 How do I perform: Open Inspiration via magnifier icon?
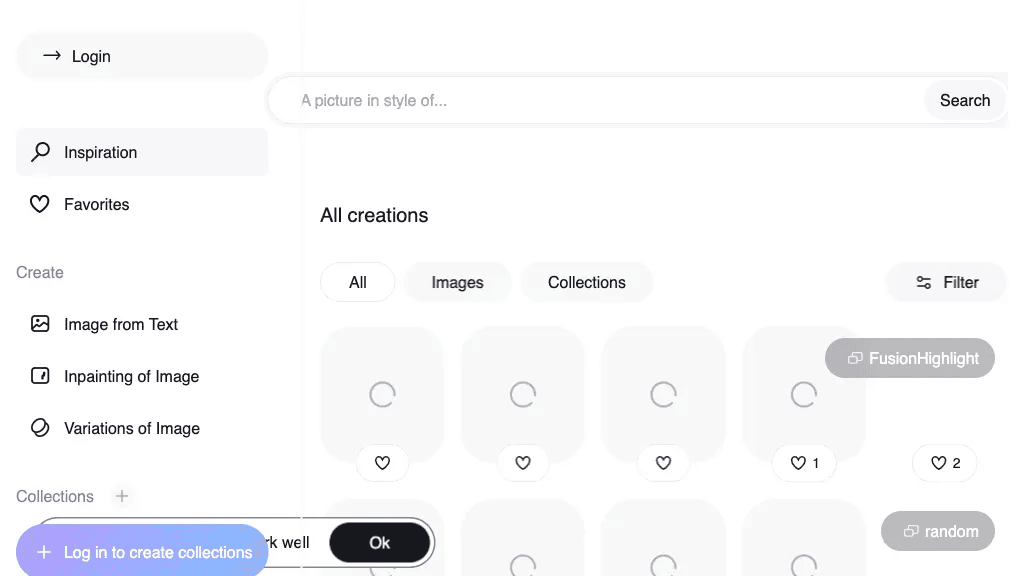pos(40,152)
